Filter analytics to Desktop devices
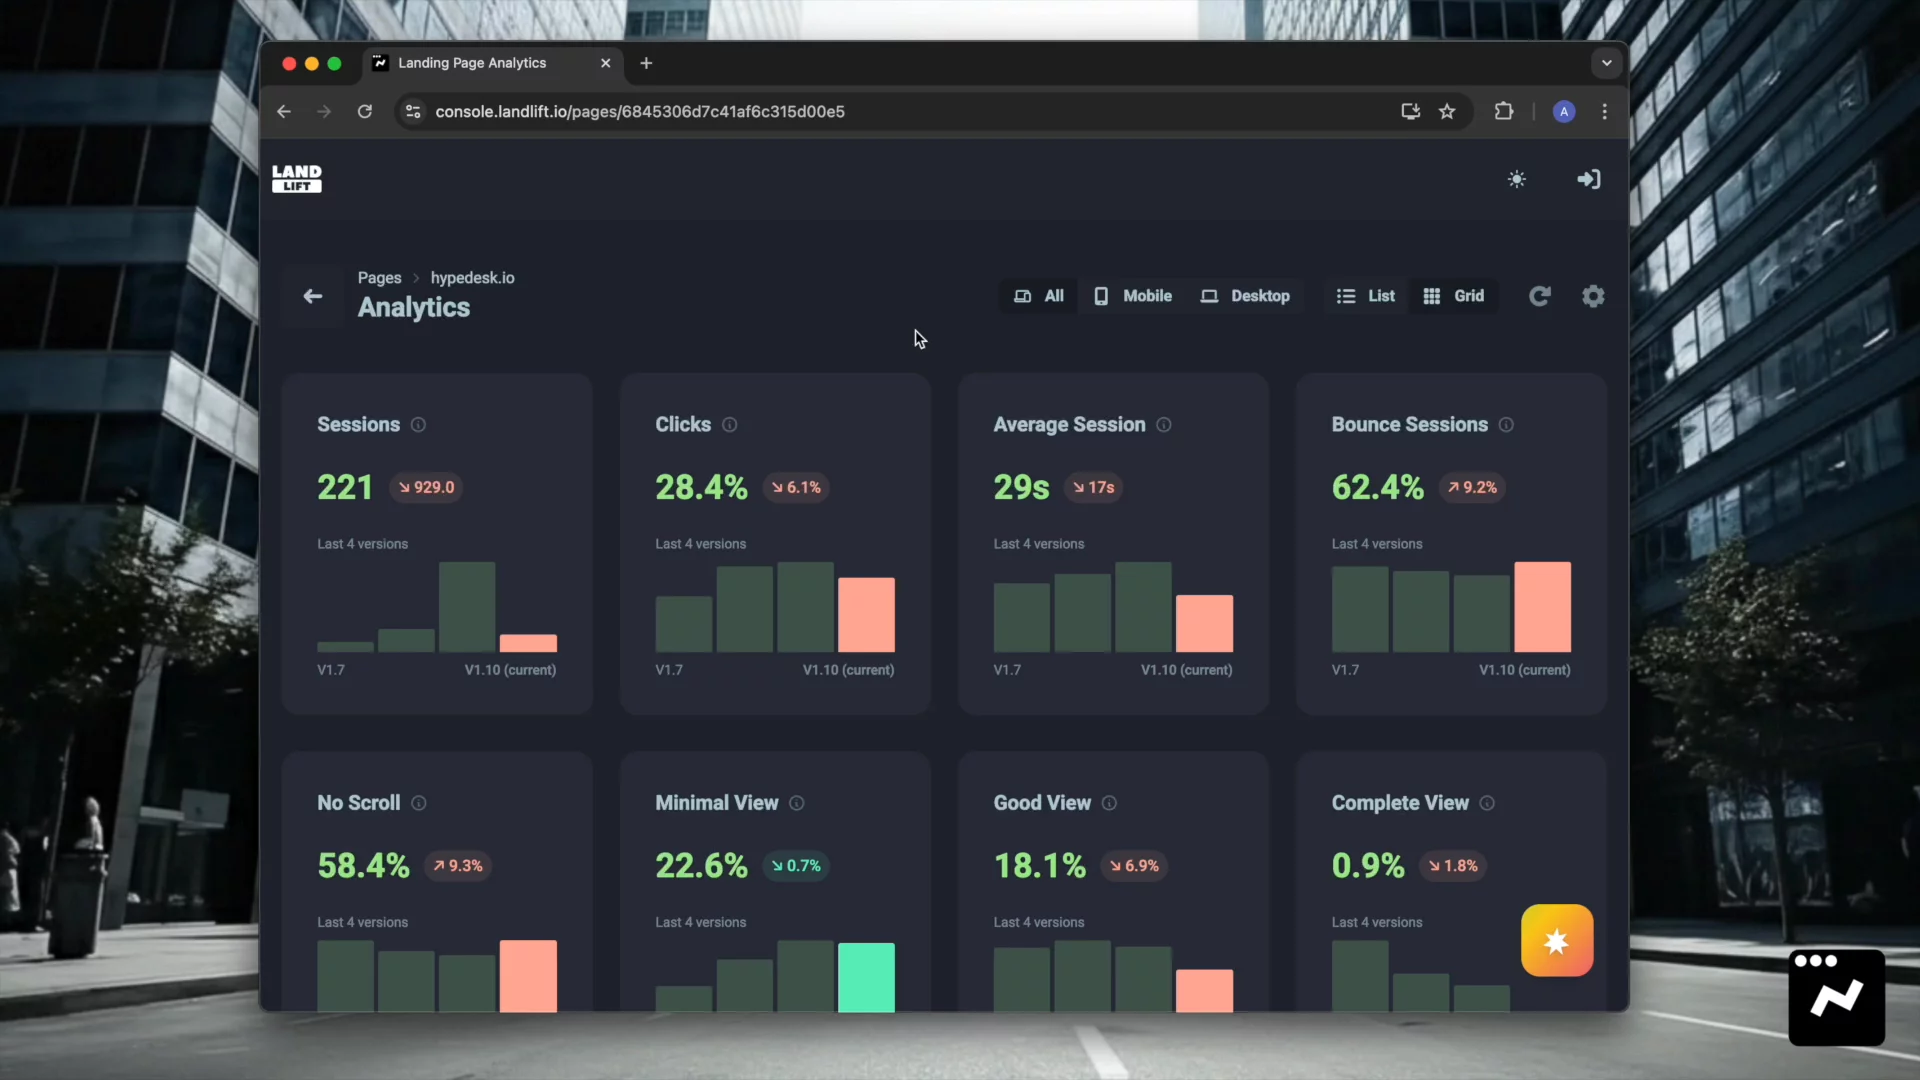The image size is (1920, 1080). [1245, 296]
